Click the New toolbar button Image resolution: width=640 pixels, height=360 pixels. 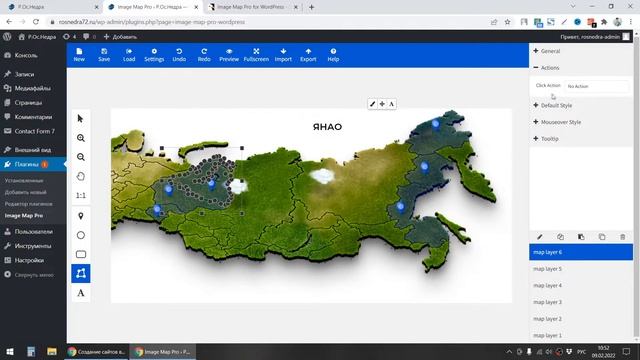click(79, 55)
